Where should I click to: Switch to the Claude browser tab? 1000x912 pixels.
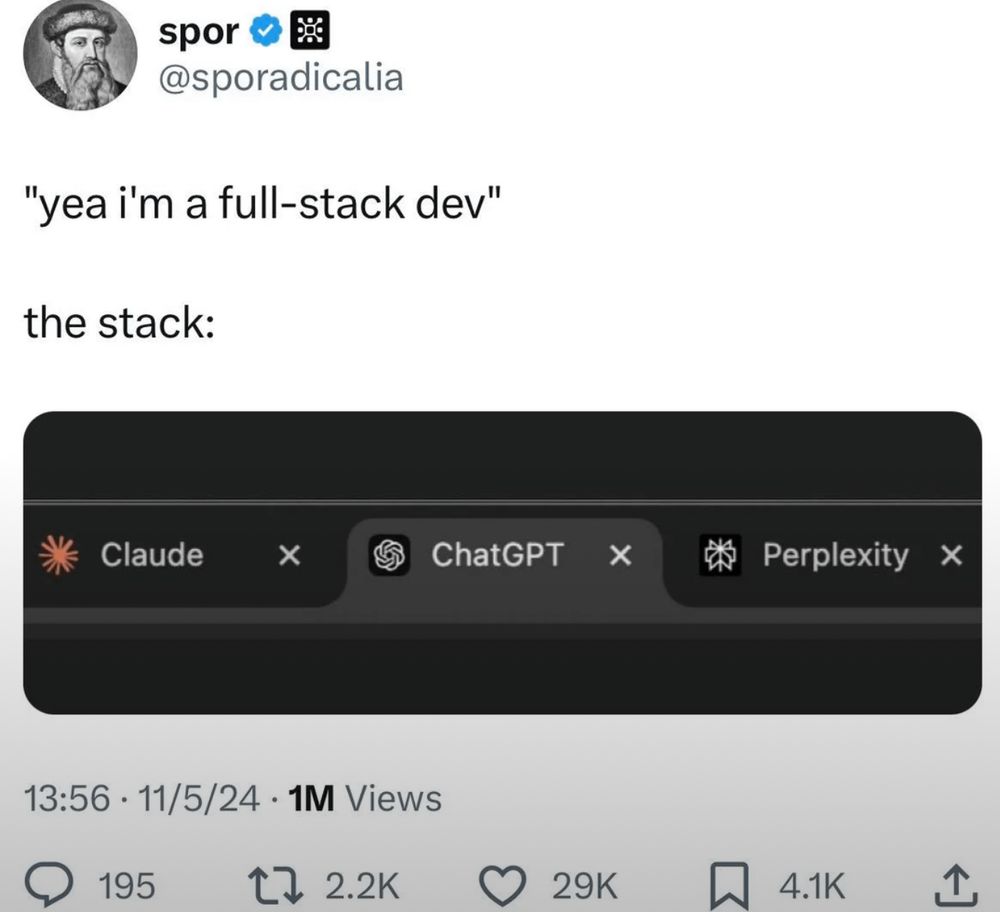point(150,556)
